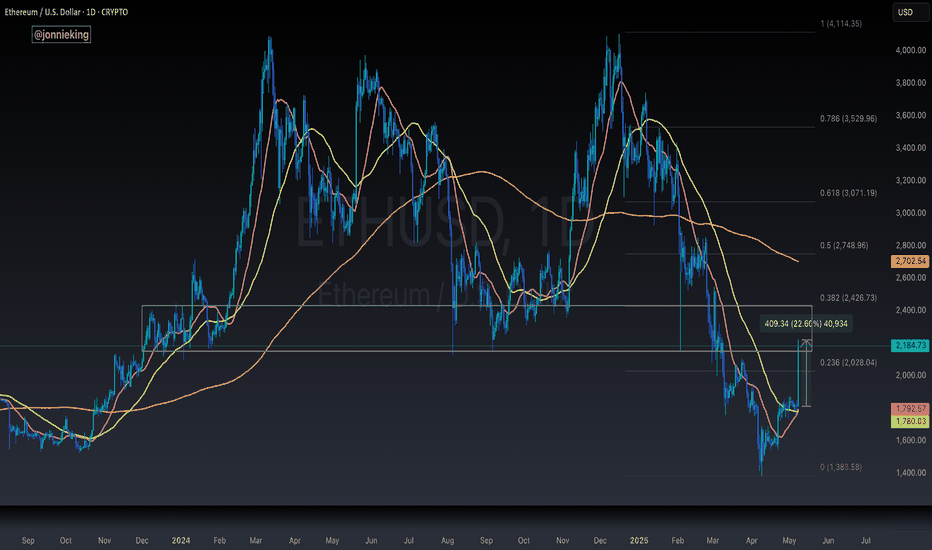Click the Ethereum / U.S. Dollar symbol title

pyautogui.click(x=66, y=12)
